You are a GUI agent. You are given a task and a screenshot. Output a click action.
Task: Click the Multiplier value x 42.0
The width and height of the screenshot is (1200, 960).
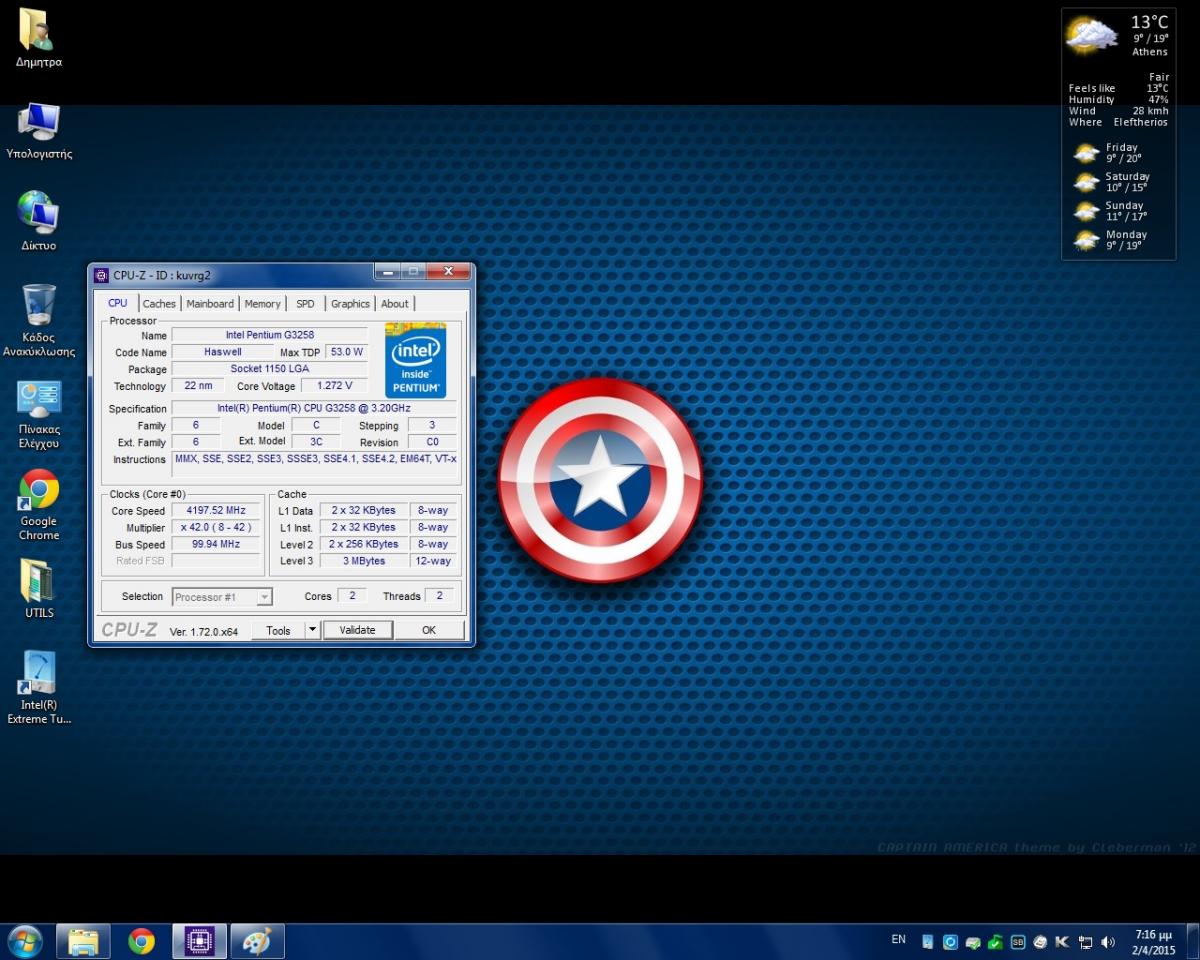[215, 527]
